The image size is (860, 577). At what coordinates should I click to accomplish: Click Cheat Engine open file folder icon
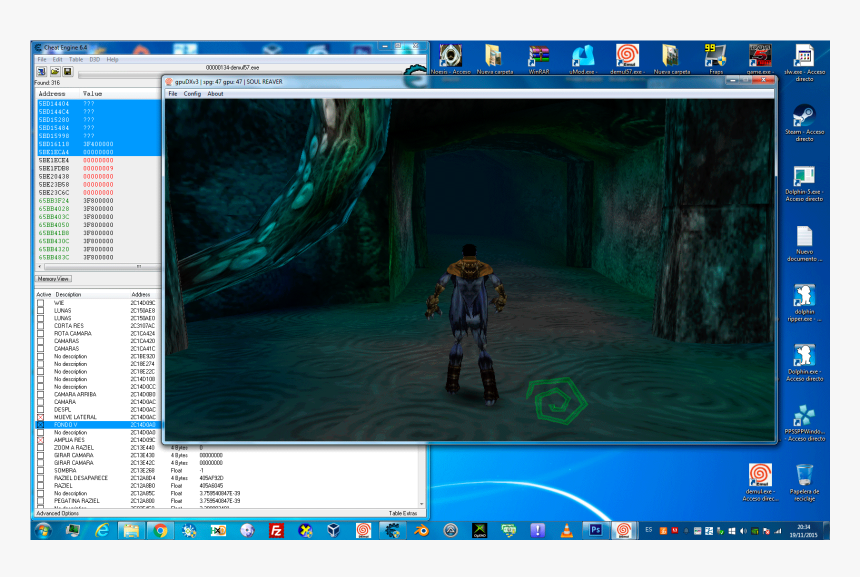pos(55,71)
